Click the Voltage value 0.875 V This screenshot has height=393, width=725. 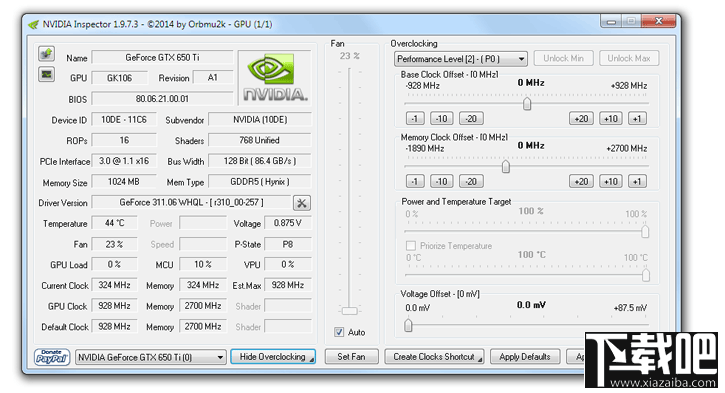coord(288,223)
